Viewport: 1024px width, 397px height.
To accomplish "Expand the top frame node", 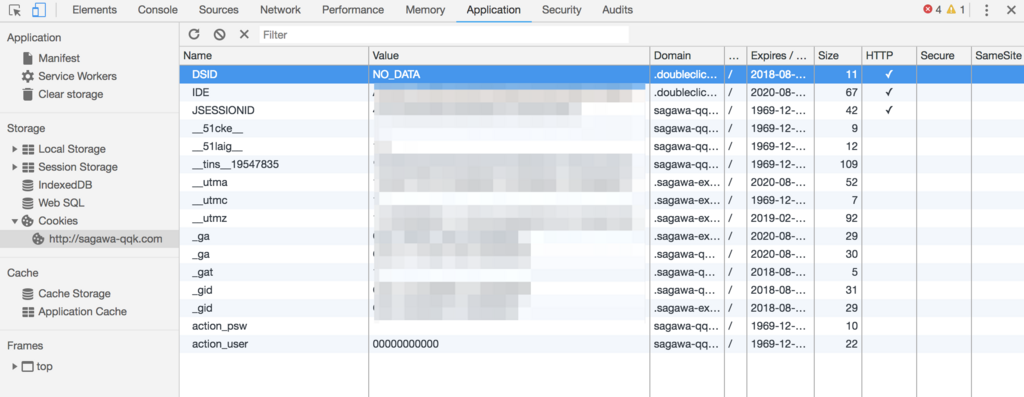I will (15, 366).
